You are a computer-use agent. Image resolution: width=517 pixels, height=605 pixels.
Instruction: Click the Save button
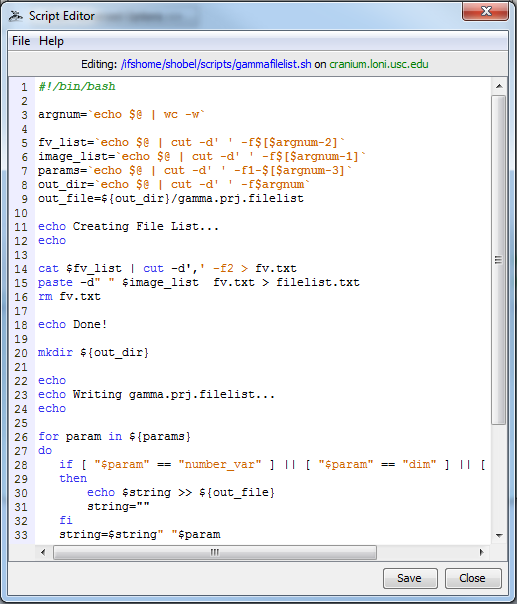[x=410, y=578]
